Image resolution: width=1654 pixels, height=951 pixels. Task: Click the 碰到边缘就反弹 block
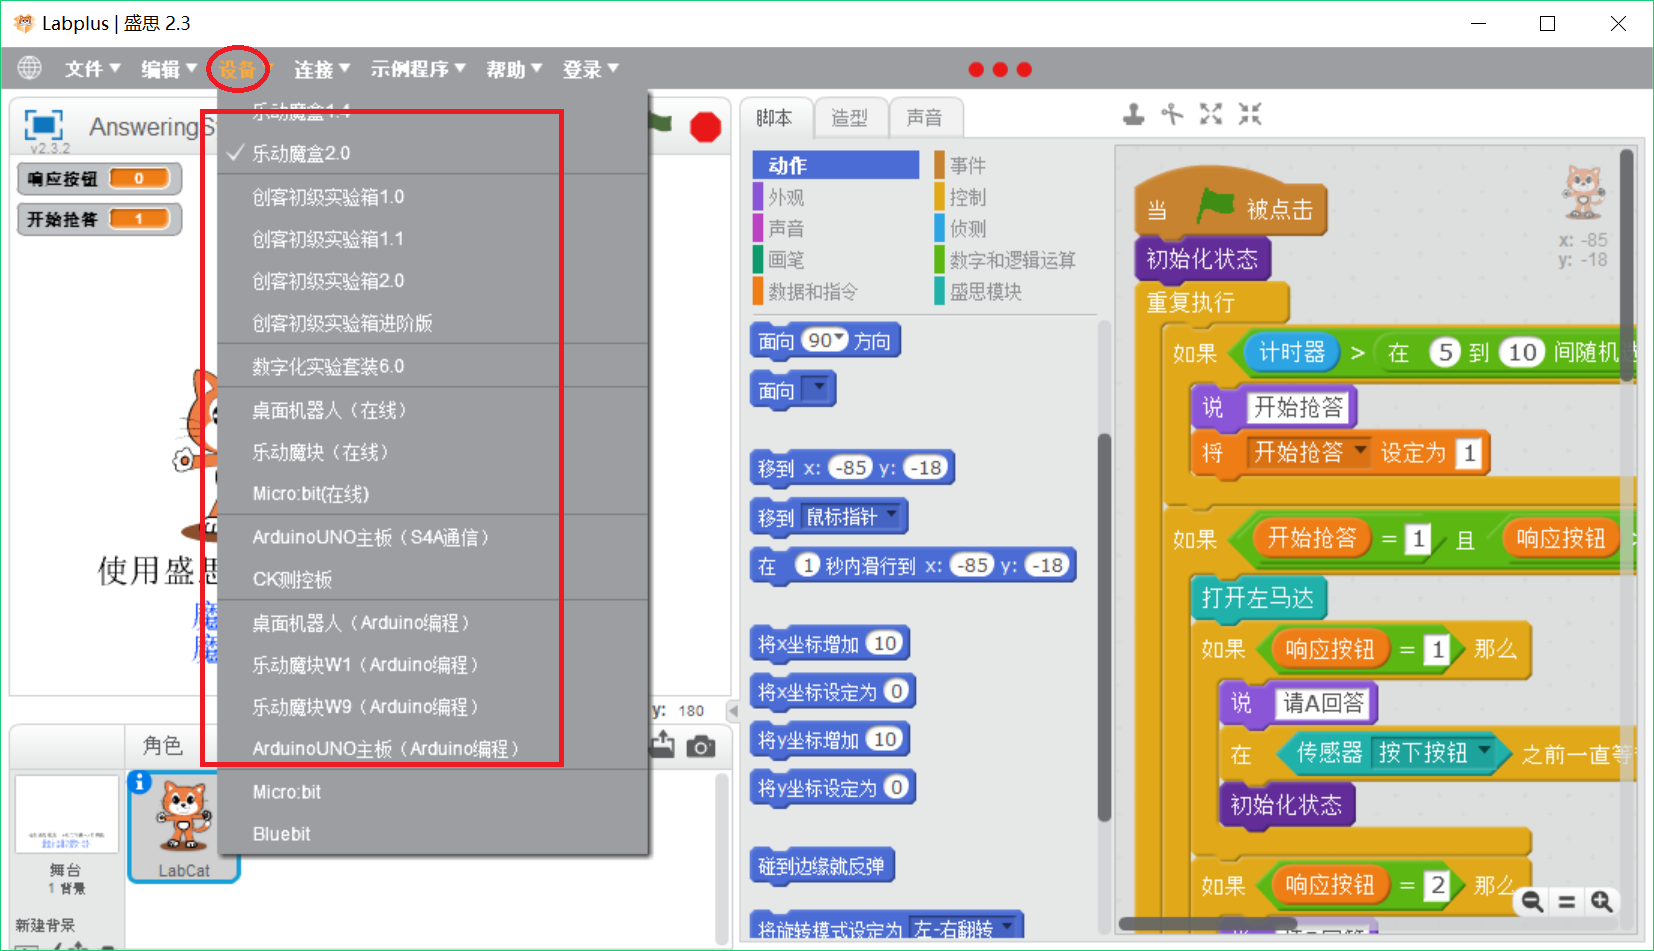click(822, 866)
